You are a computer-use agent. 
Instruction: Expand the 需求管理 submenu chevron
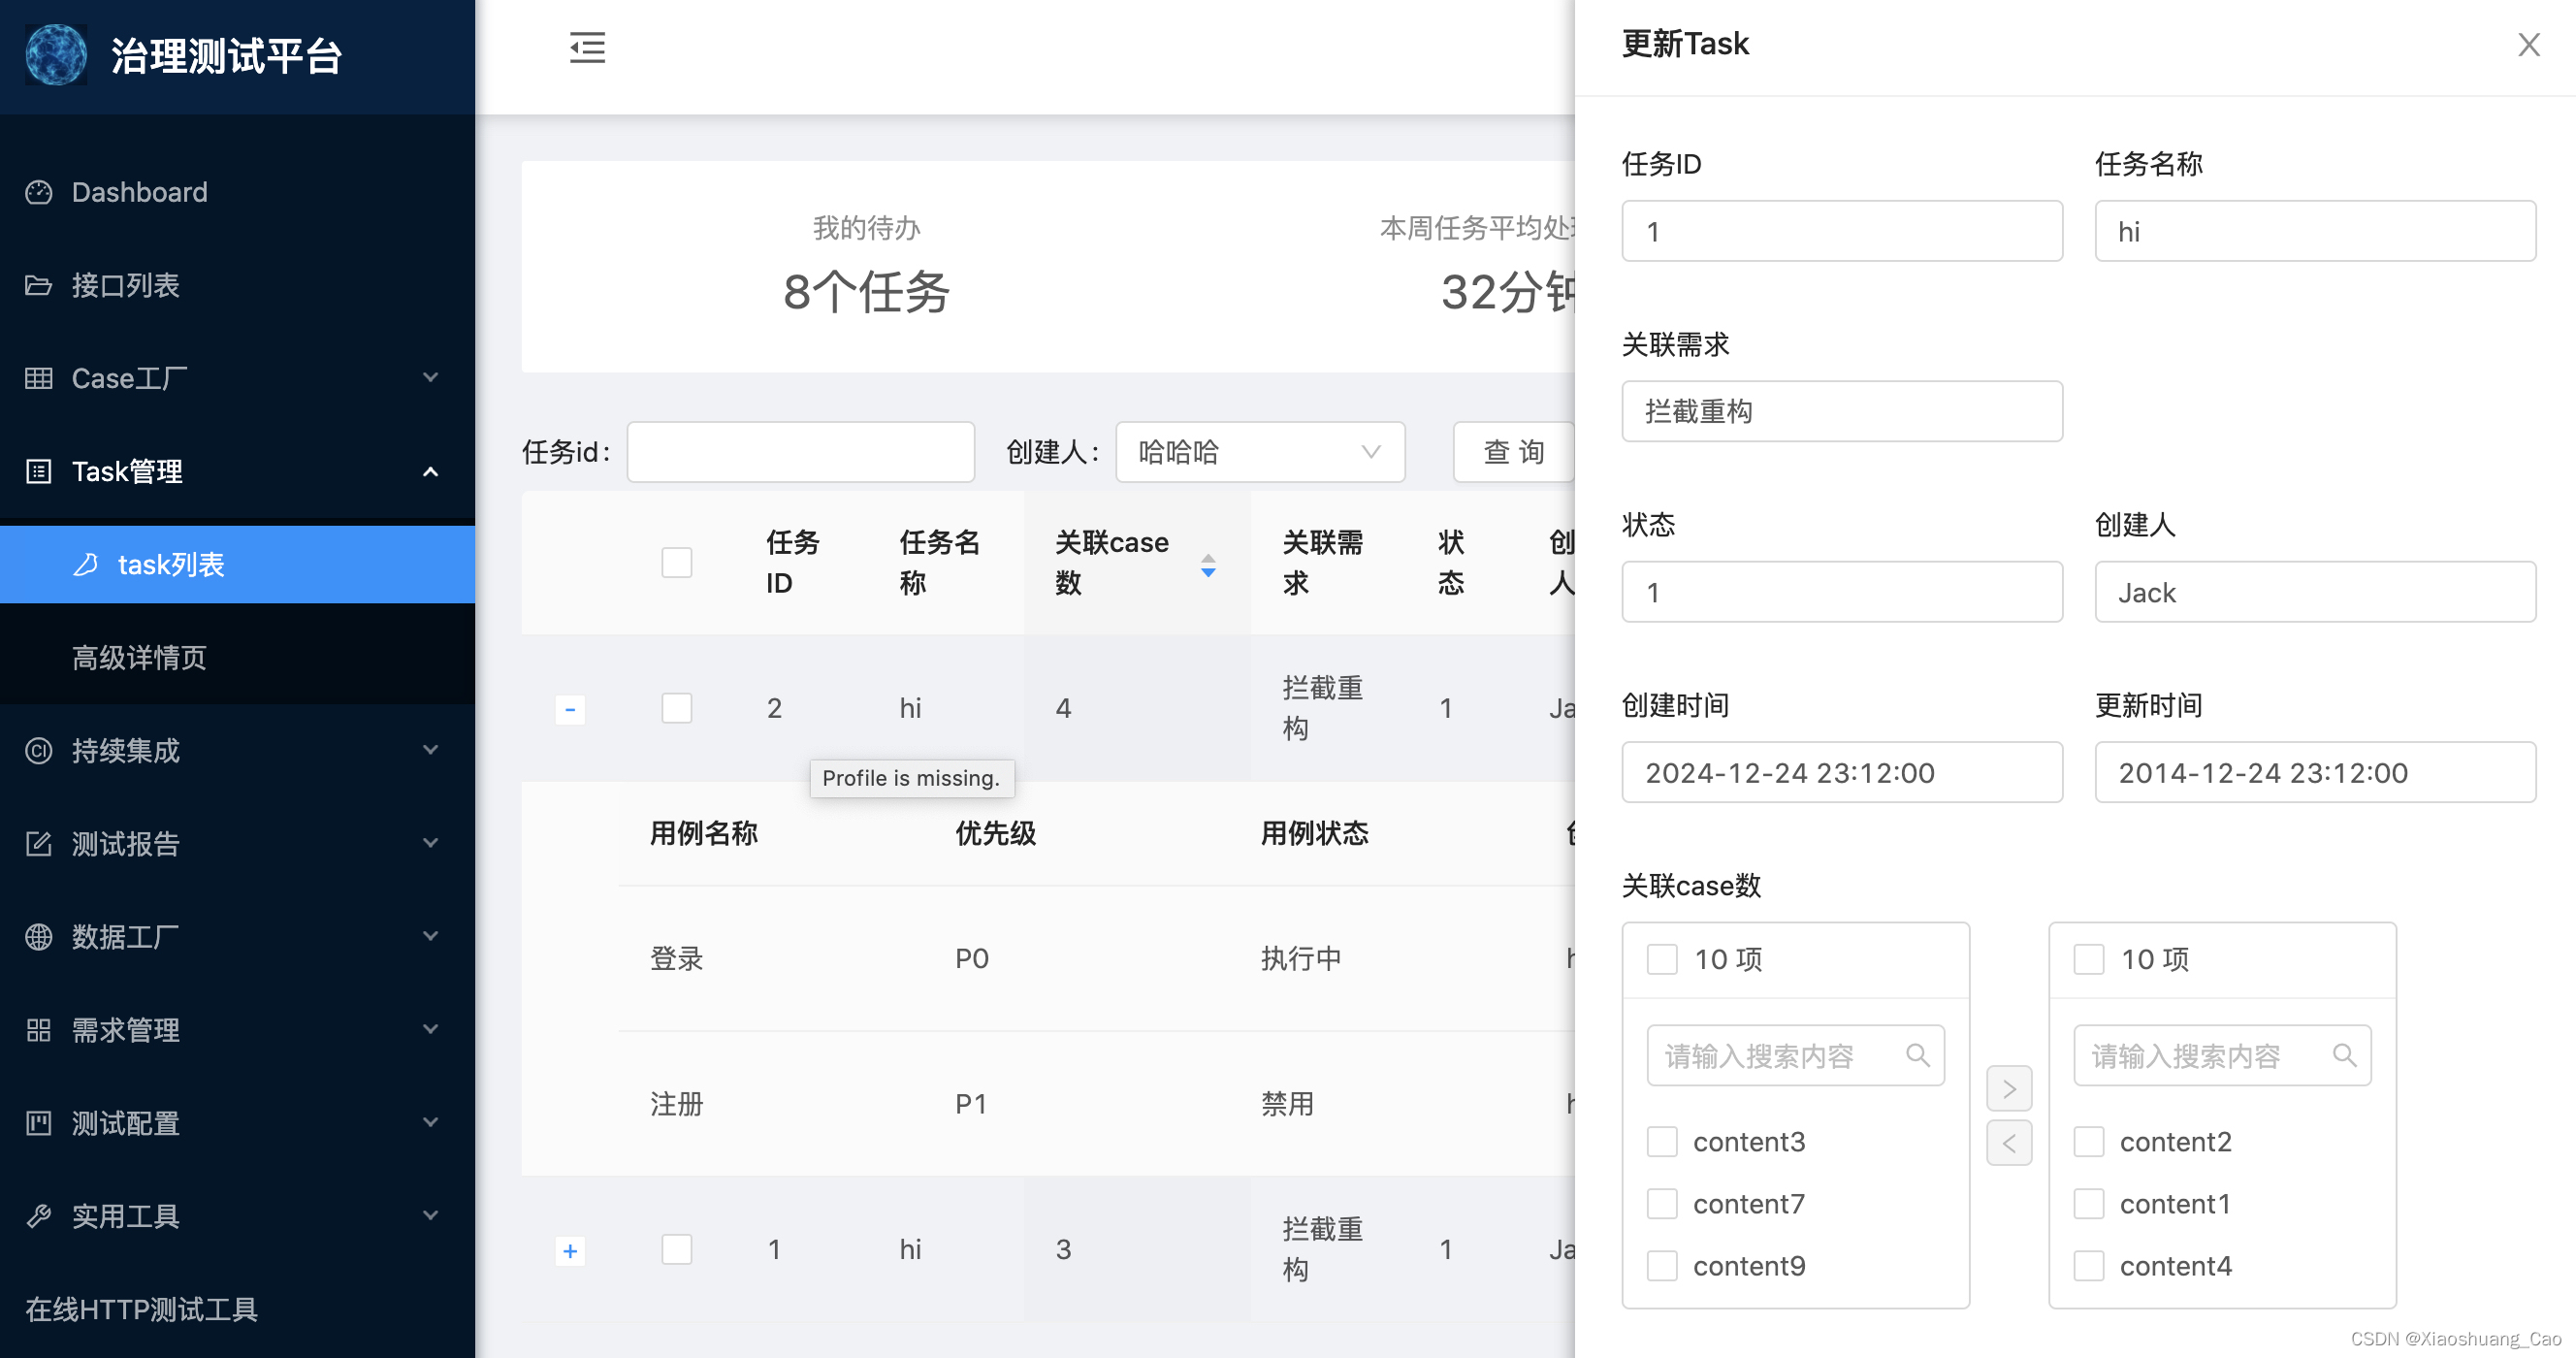pyautogui.click(x=431, y=1029)
